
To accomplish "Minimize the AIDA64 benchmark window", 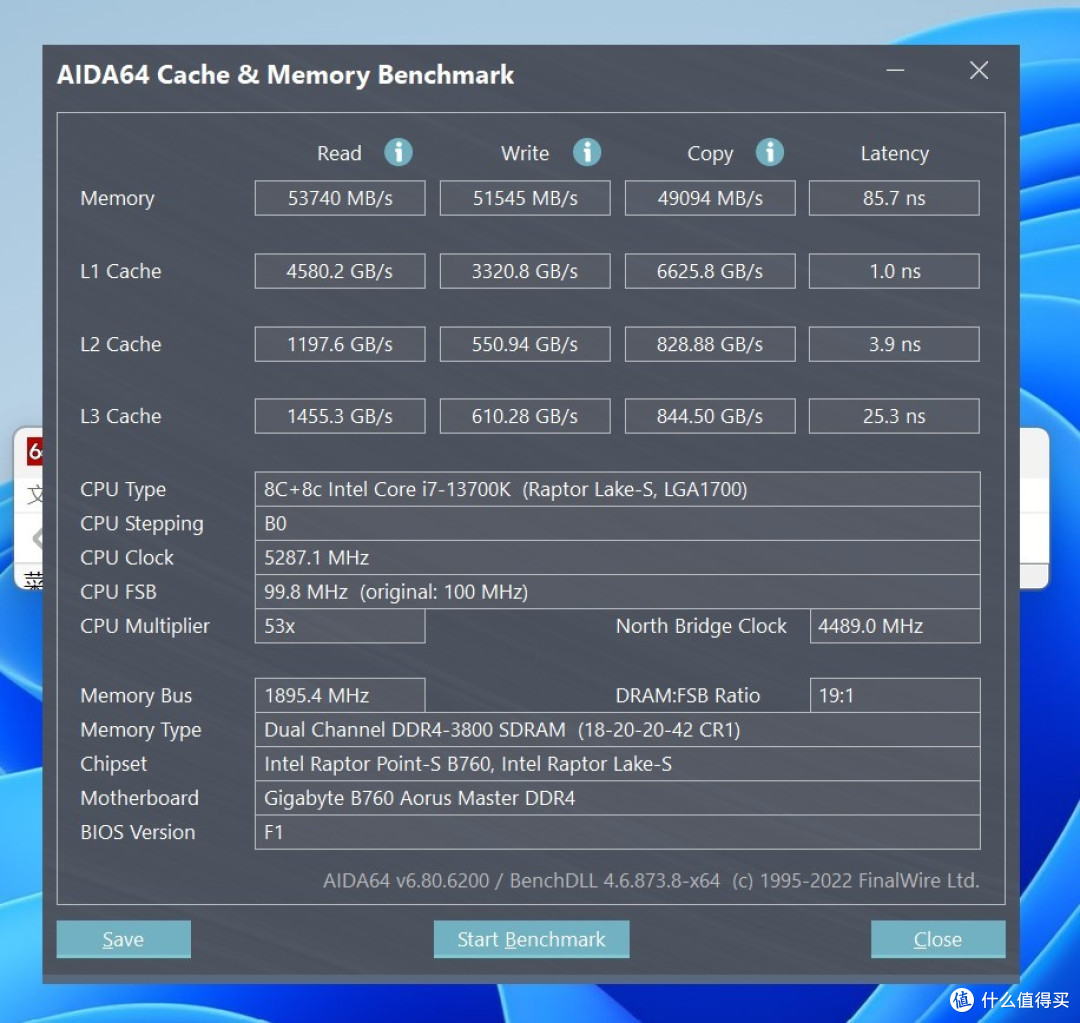I will (895, 70).
